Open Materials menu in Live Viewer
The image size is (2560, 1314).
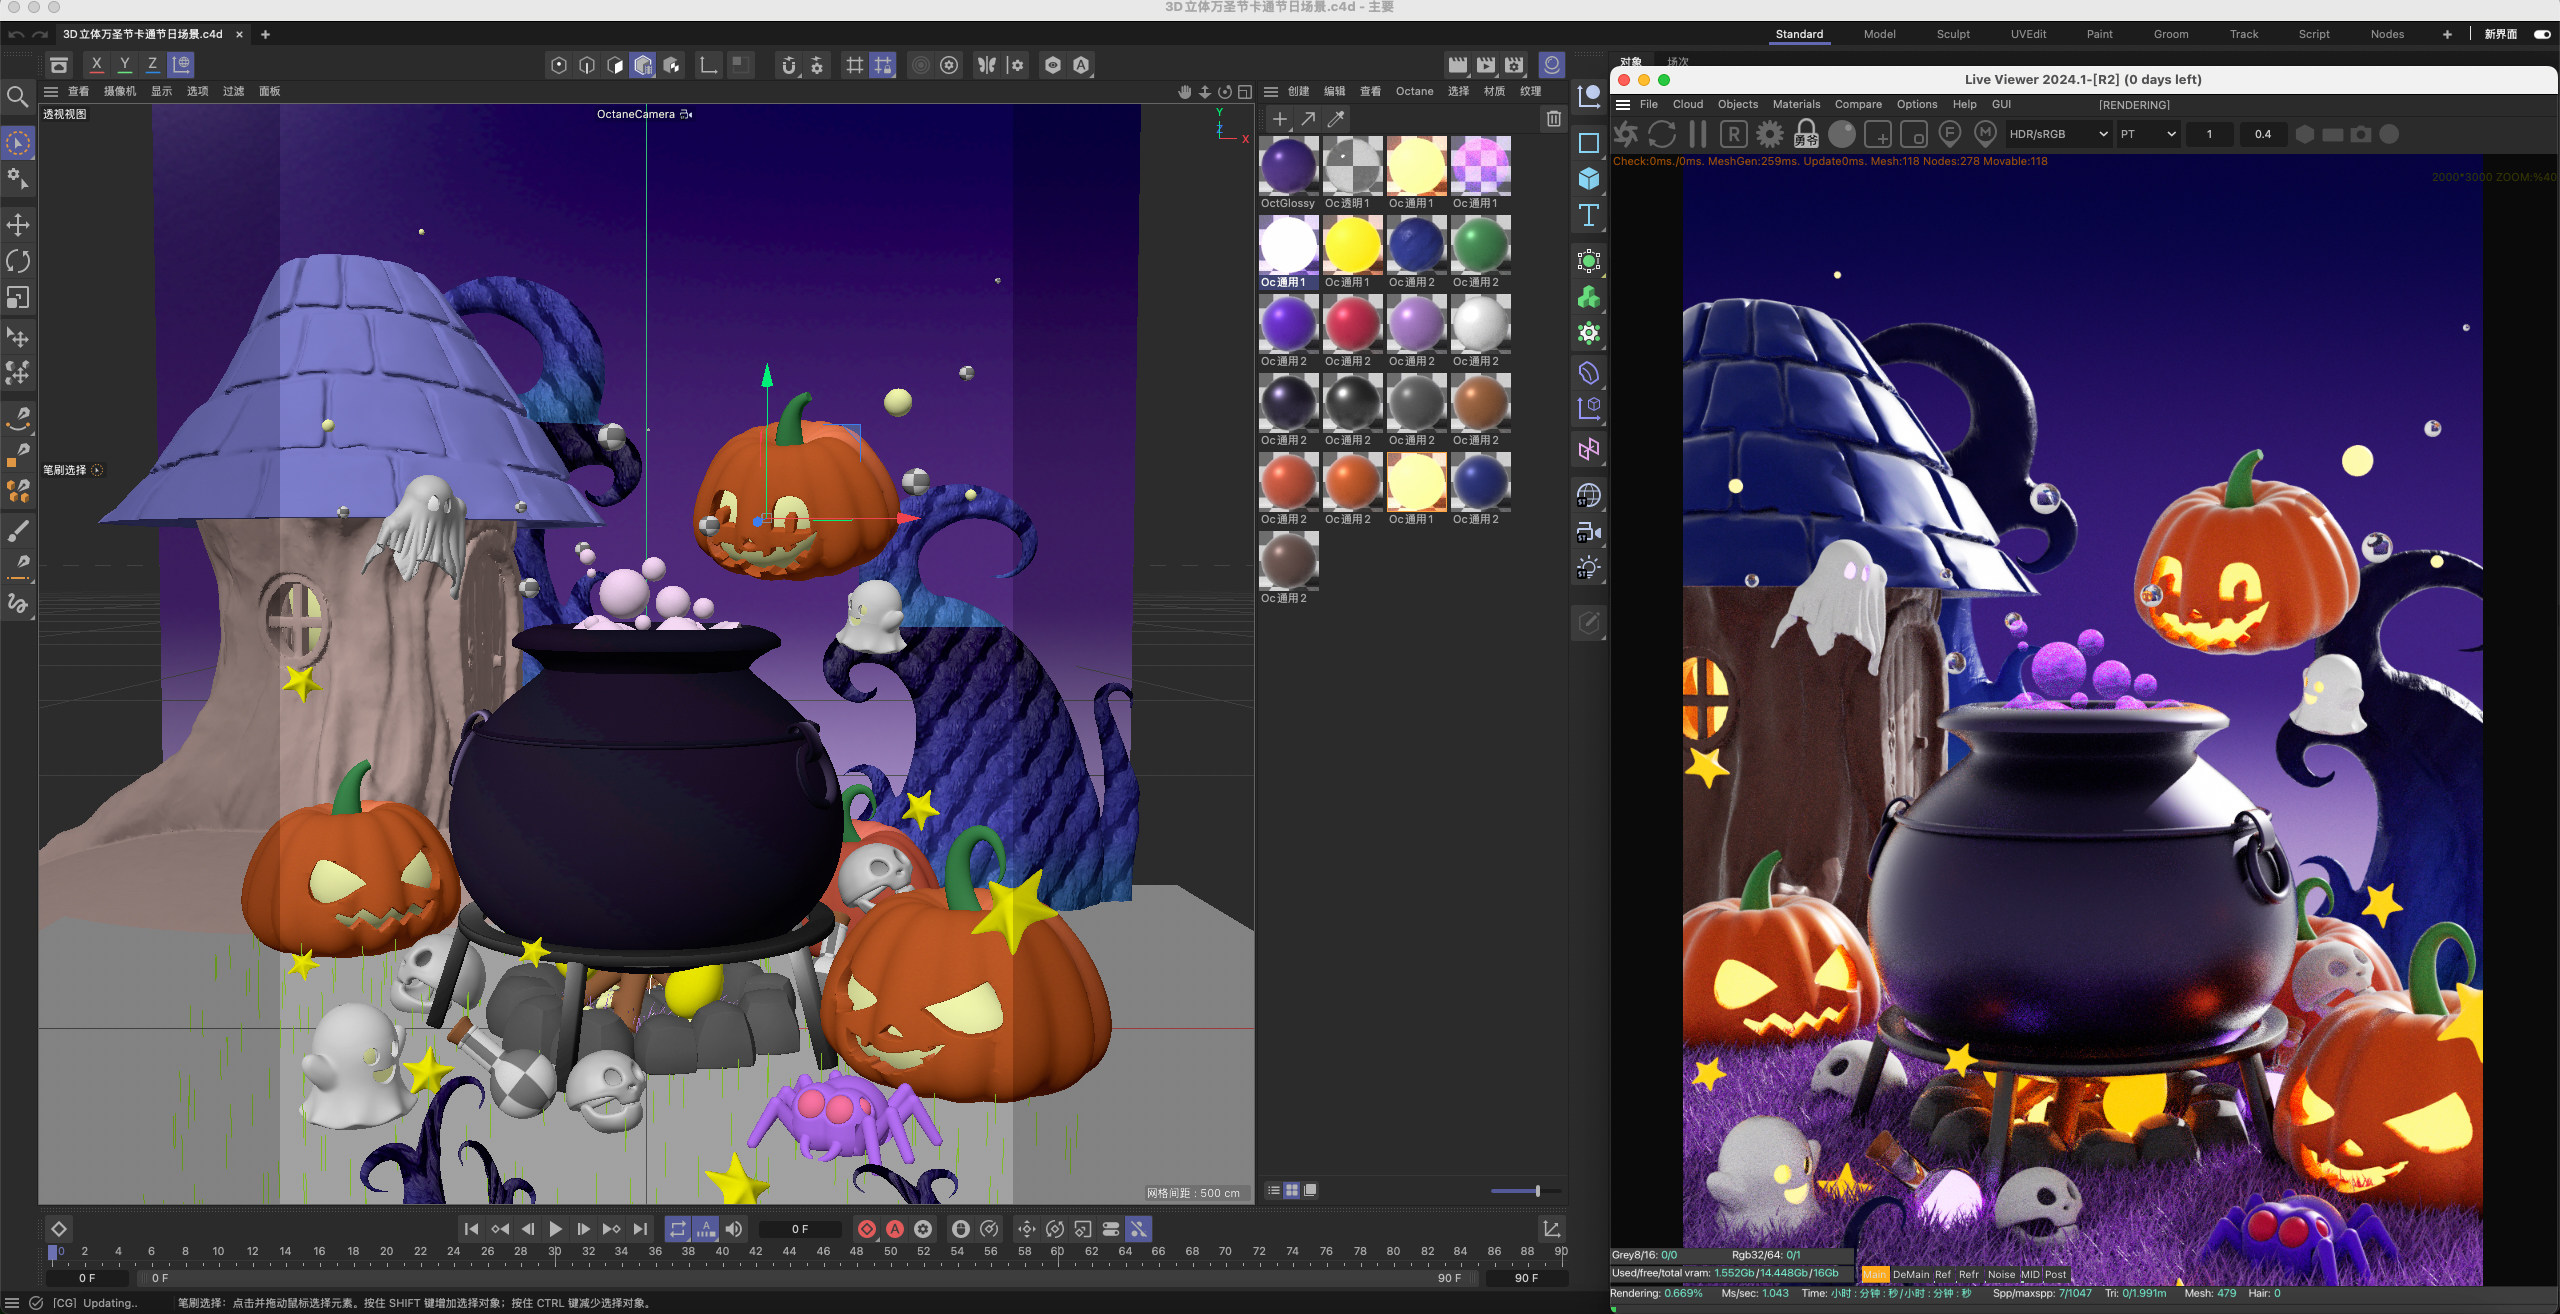(x=1796, y=104)
